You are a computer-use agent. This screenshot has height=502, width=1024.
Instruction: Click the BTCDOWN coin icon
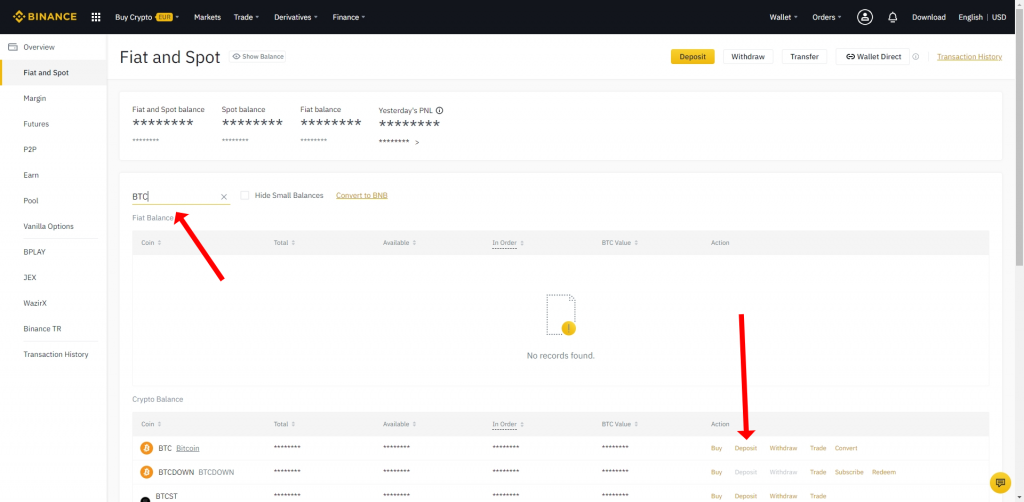coord(146,472)
